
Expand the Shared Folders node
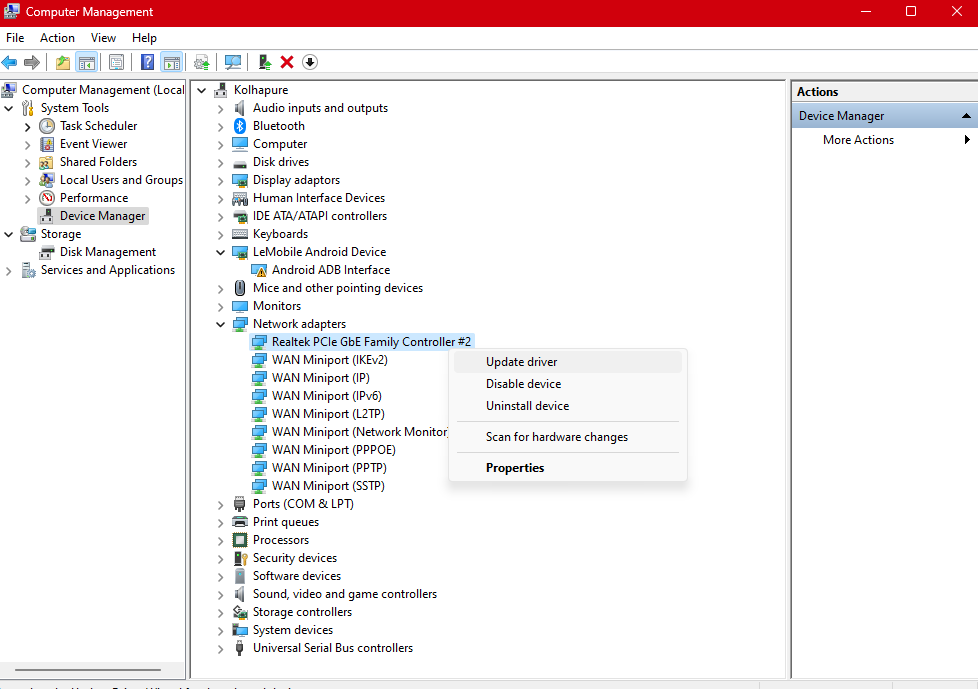tap(27, 163)
